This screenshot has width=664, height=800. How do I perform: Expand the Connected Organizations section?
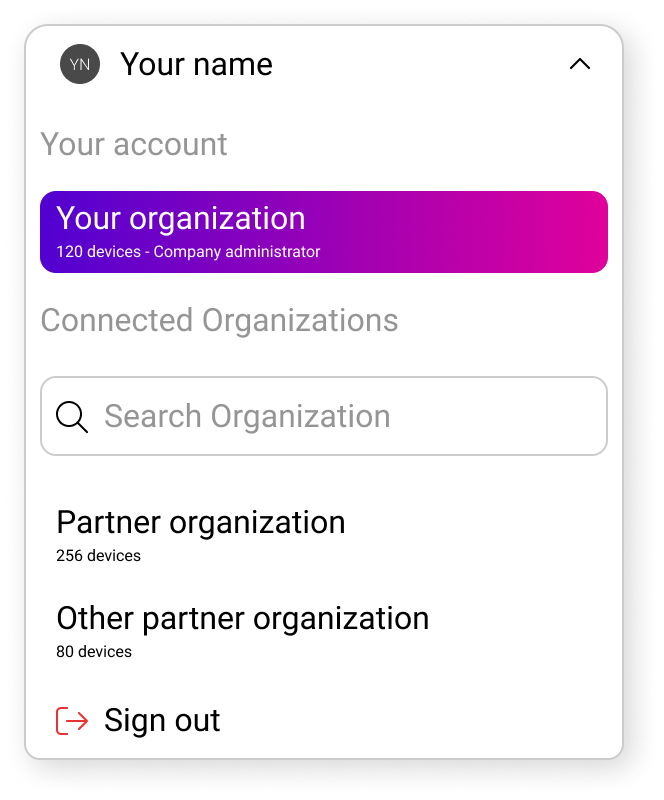[x=219, y=320]
